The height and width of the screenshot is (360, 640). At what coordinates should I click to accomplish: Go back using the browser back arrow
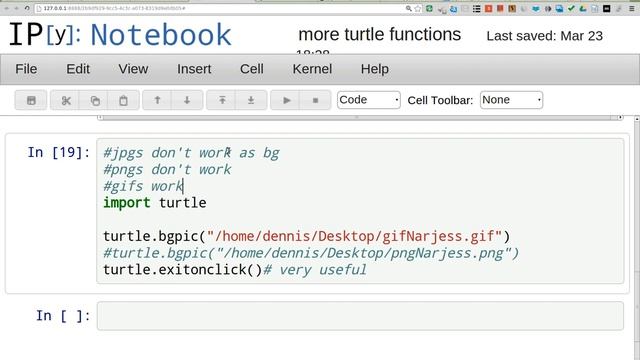(x=7, y=8)
